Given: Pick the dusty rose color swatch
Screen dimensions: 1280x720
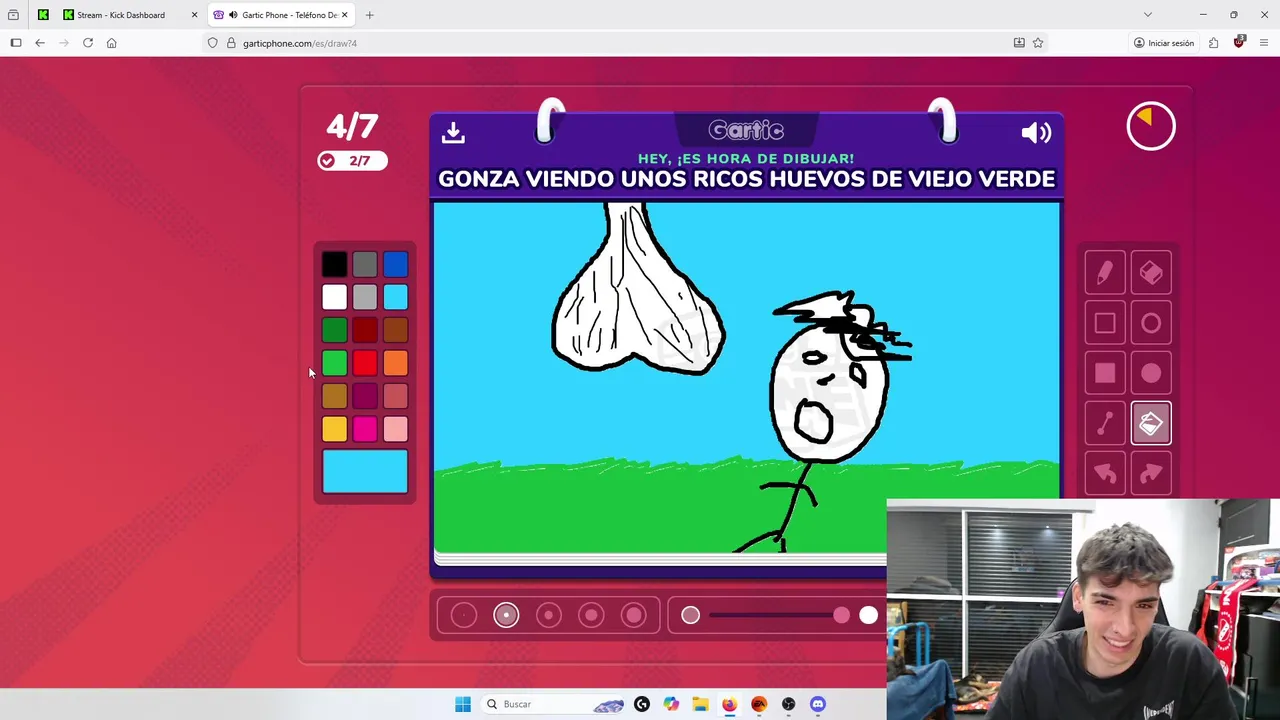Looking at the screenshot, I should (395, 396).
